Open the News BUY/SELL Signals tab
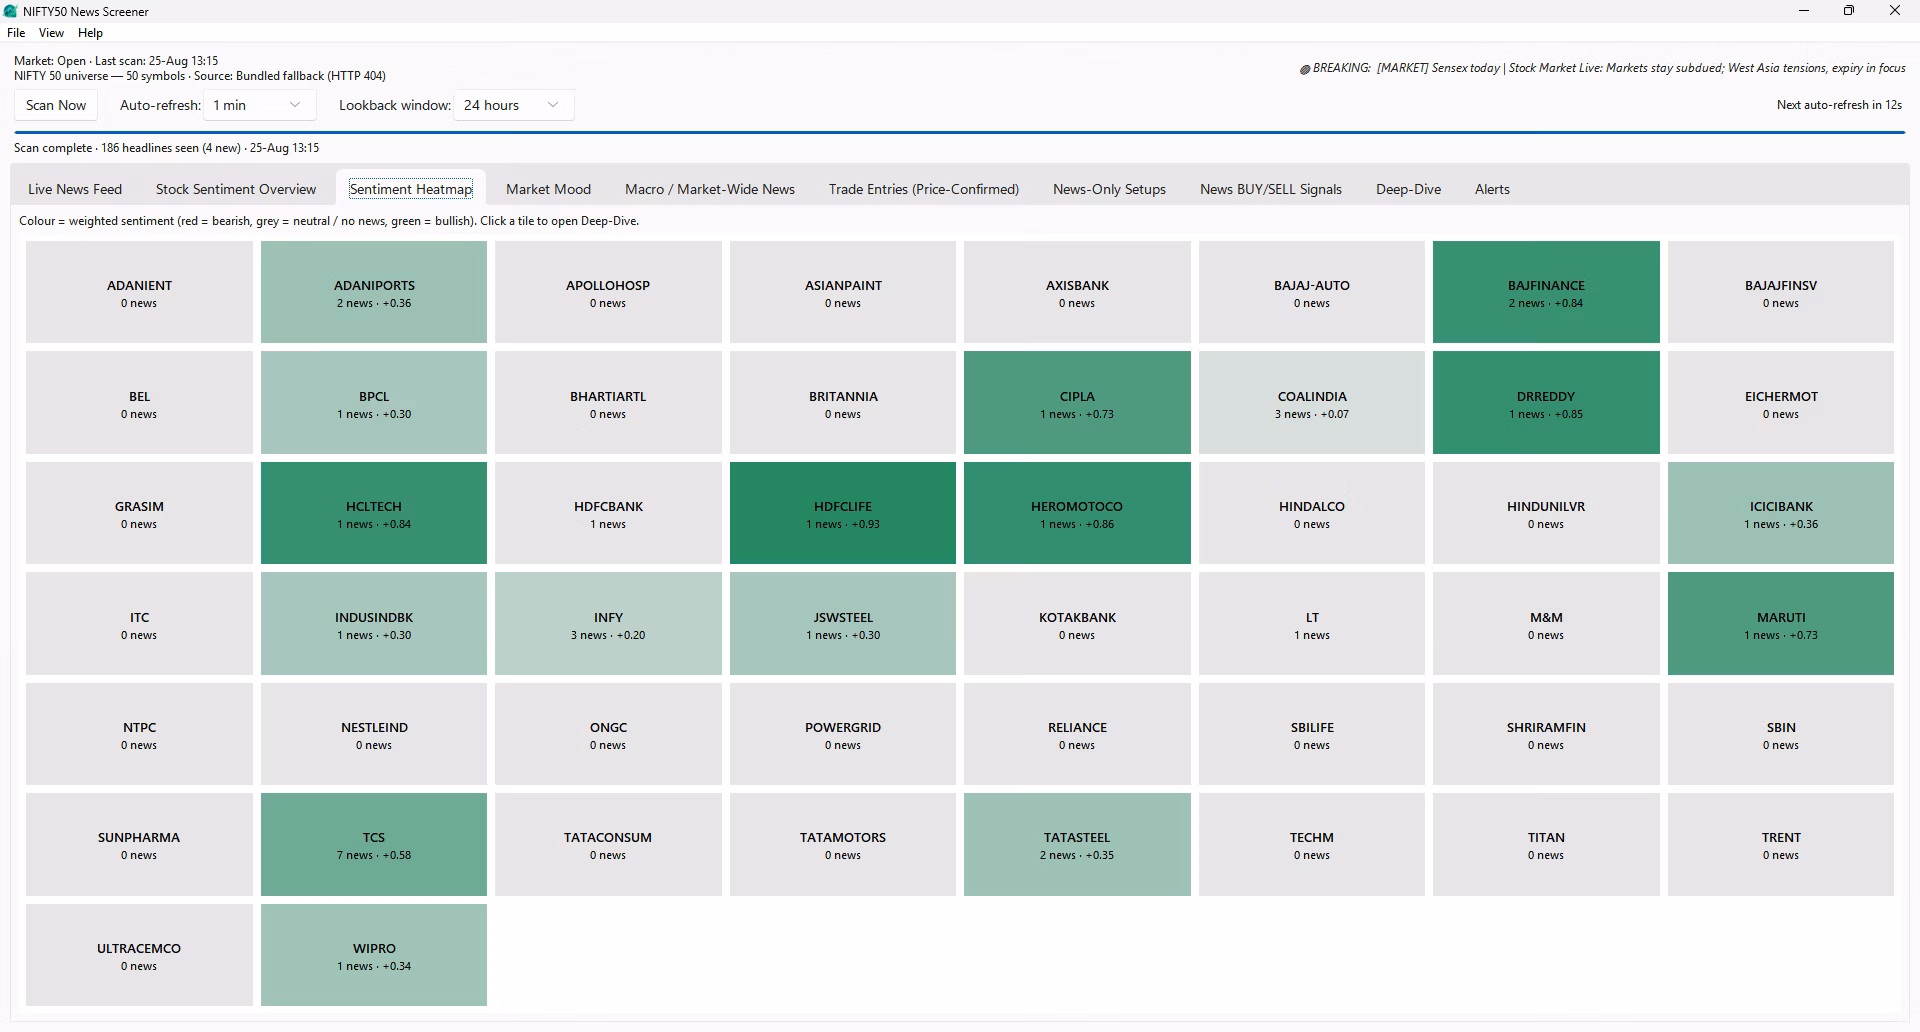 tap(1271, 189)
